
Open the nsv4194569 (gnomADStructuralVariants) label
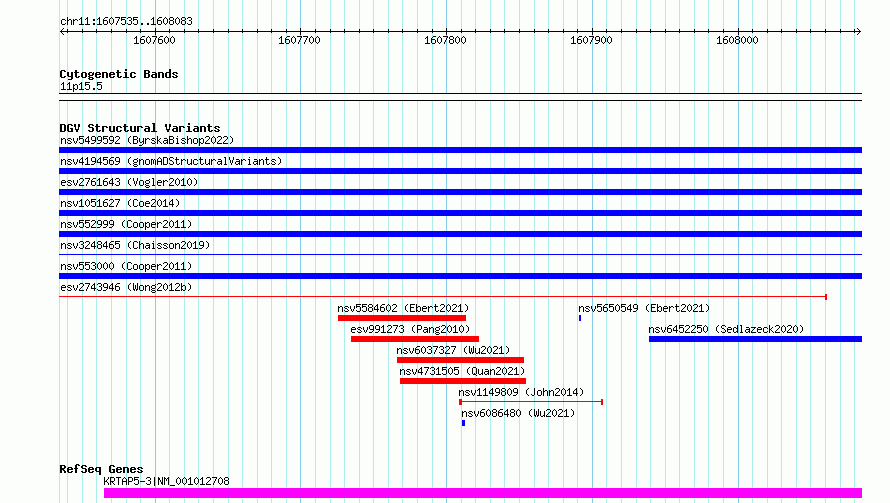click(x=171, y=161)
